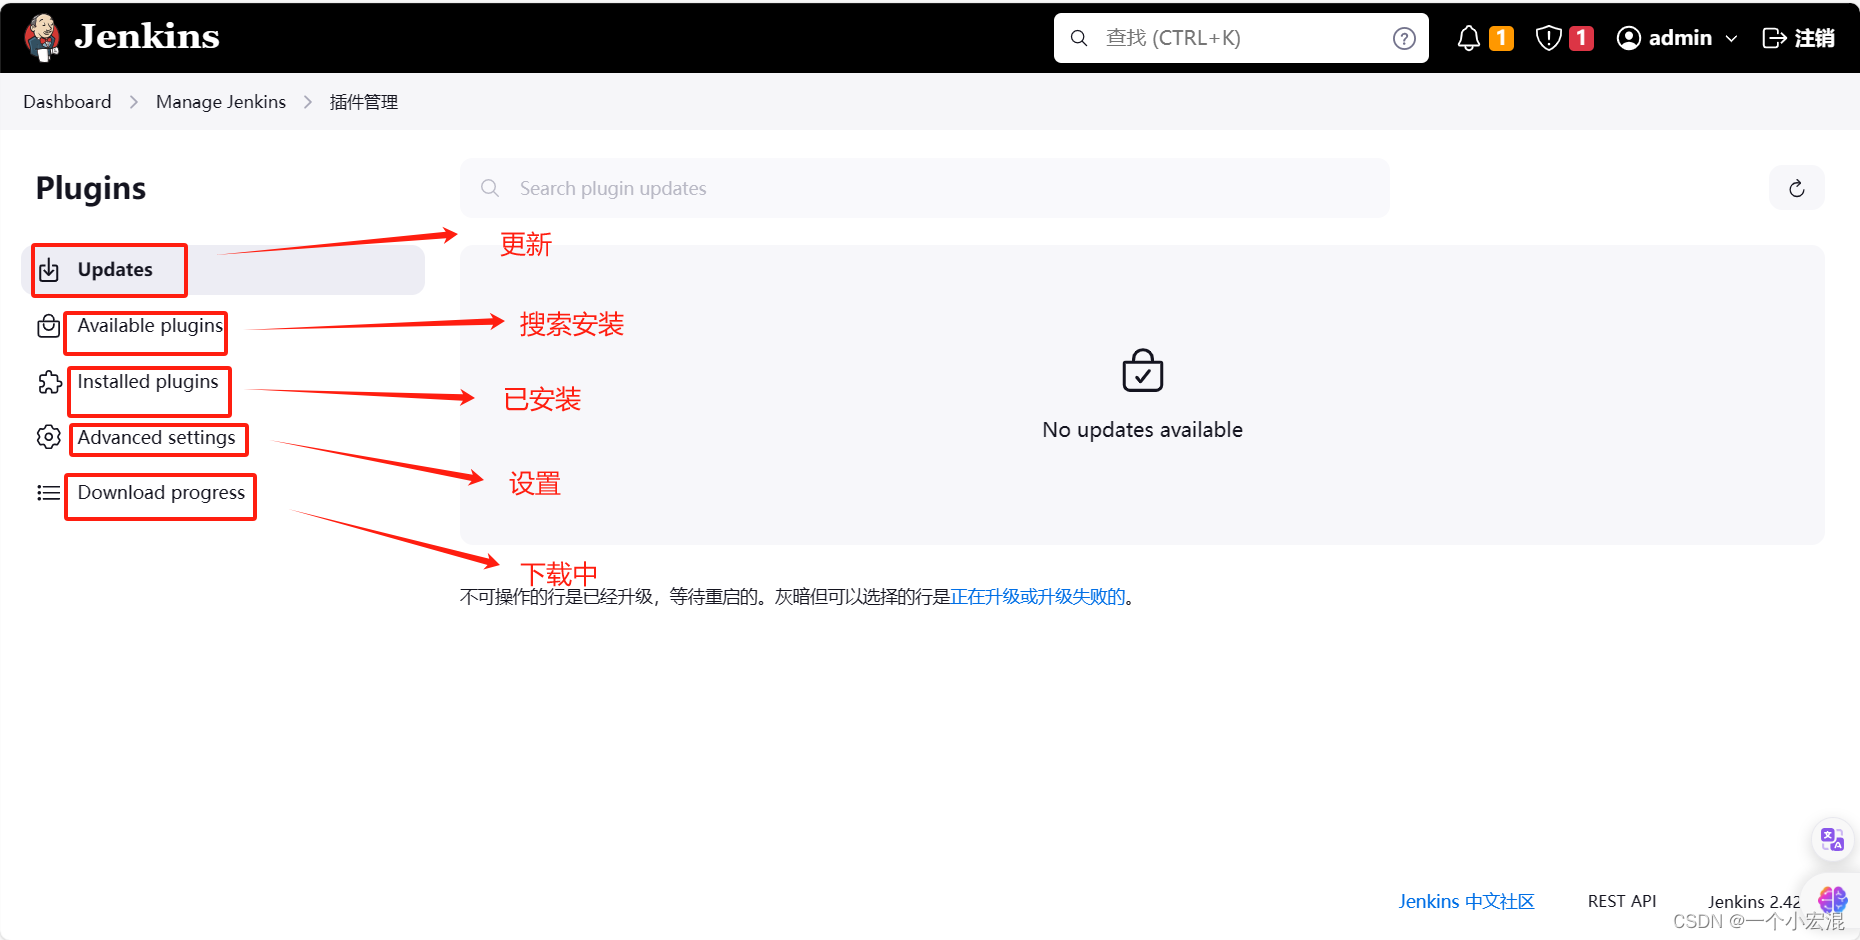Switch to the Available plugins tab
The height and width of the screenshot is (940, 1860).
(x=148, y=325)
